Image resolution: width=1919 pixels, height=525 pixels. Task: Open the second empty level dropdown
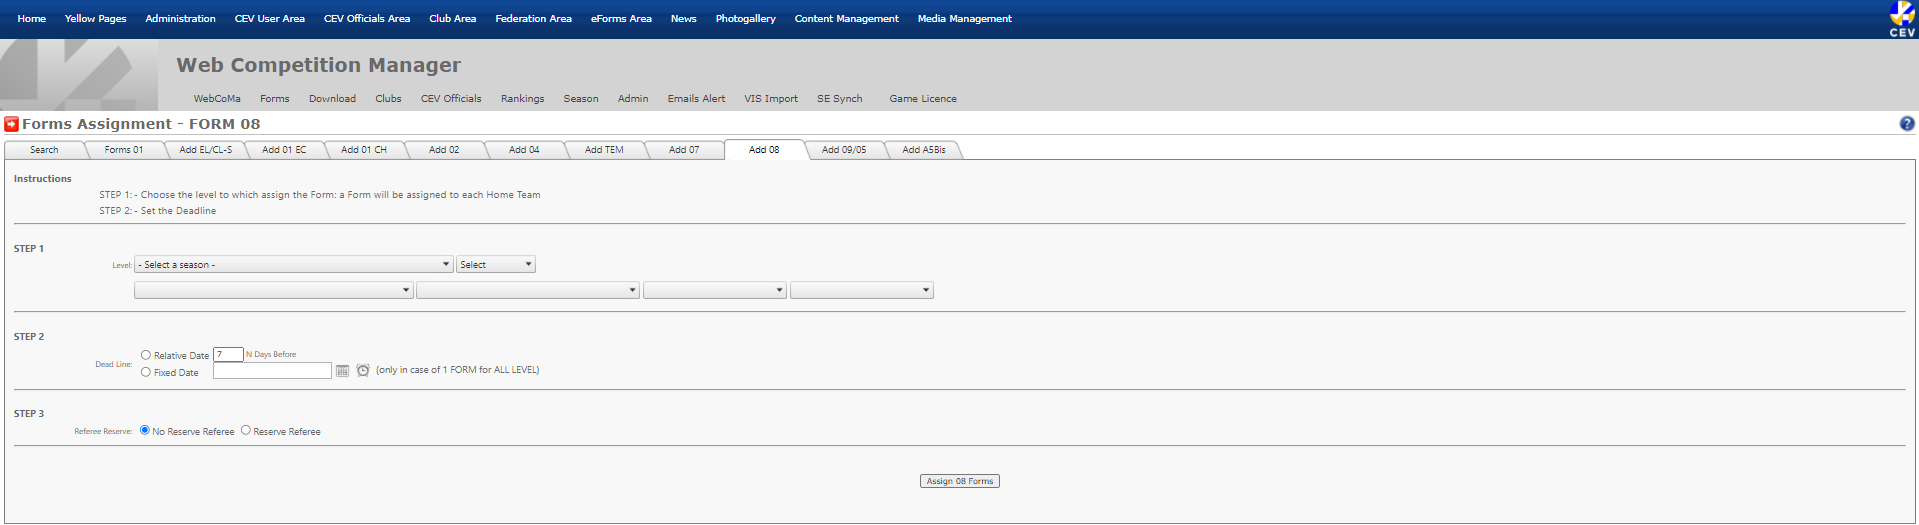click(528, 291)
